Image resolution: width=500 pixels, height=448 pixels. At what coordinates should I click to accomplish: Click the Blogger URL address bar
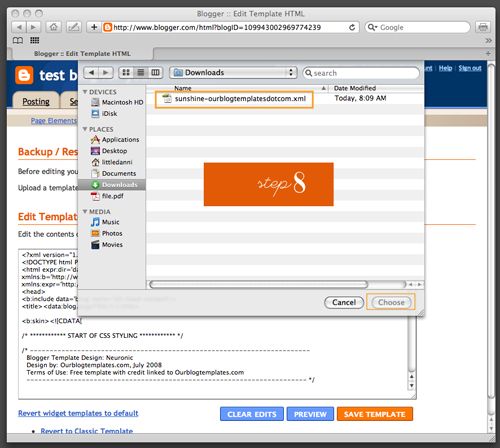(222, 27)
